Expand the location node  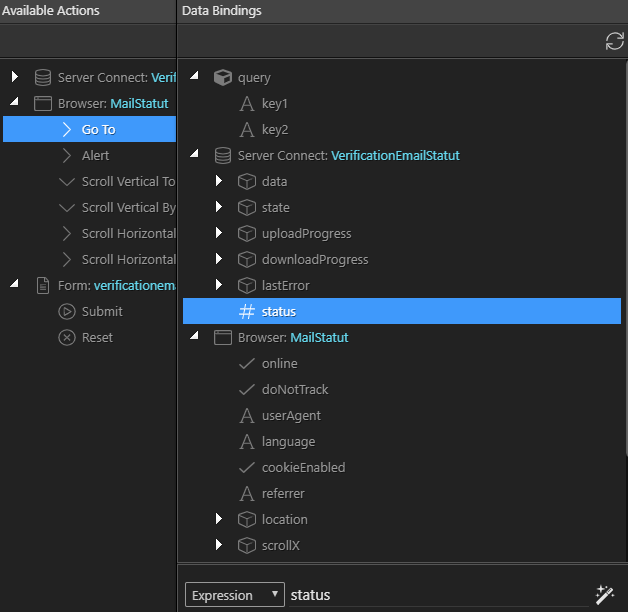pyautogui.click(x=219, y=519)
